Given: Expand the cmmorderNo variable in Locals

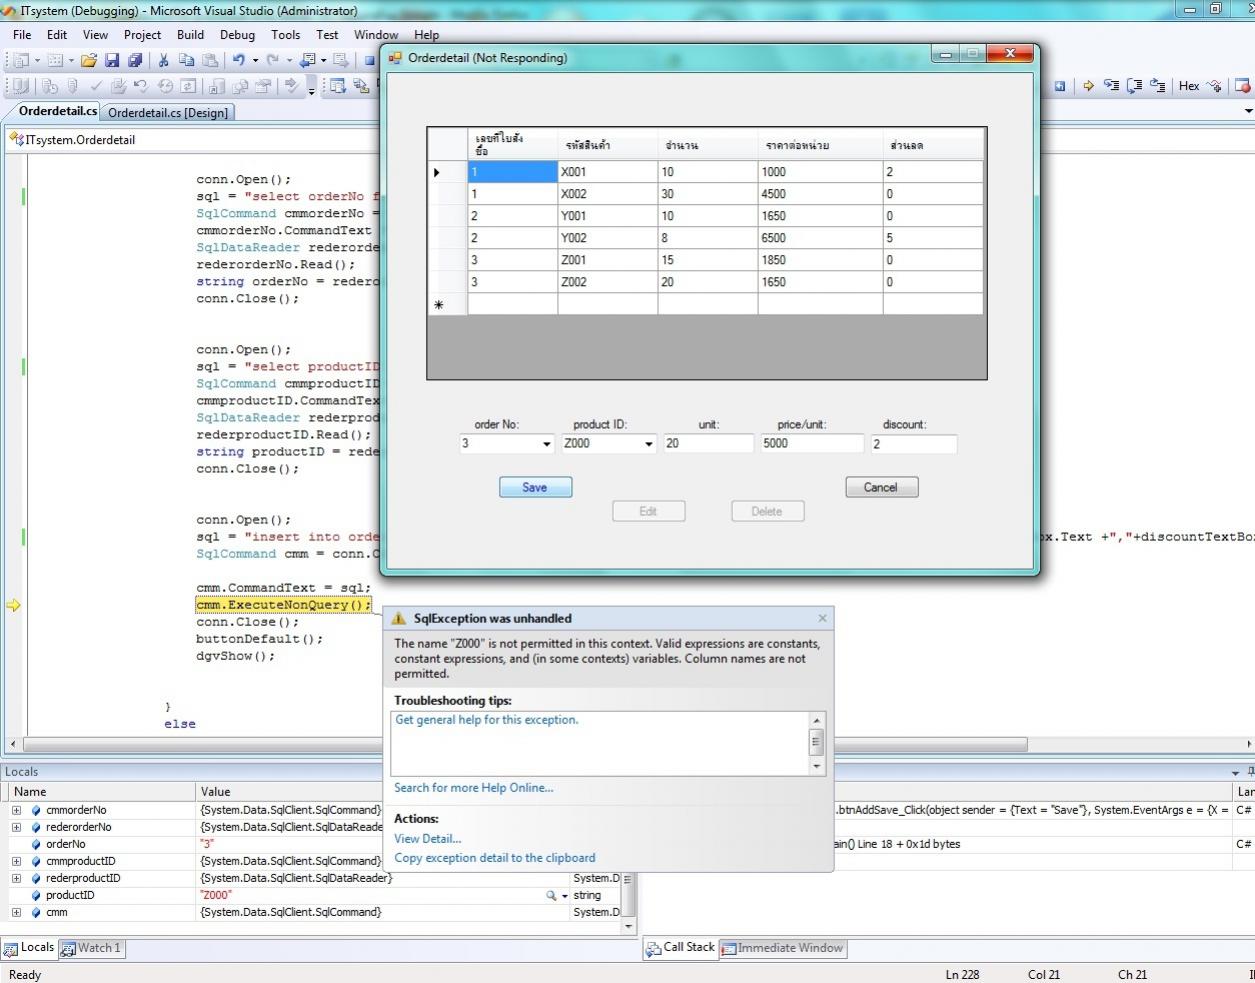Looking at the screenshot, I should 16,811.
